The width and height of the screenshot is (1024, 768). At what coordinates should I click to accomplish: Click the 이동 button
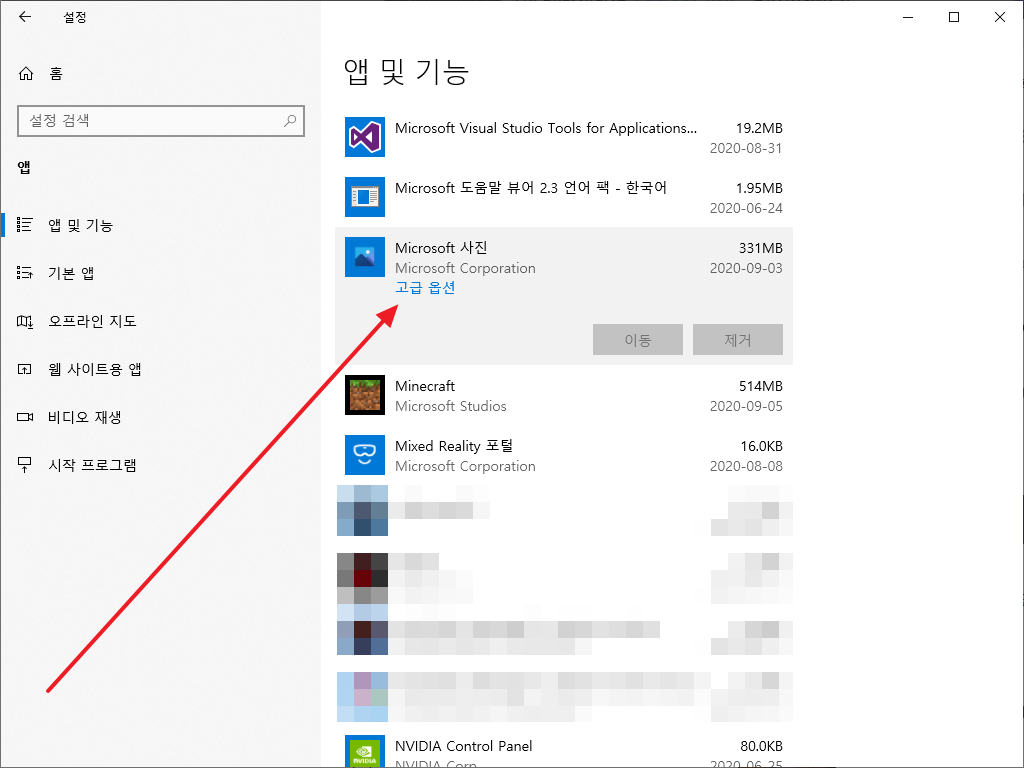point(637,340)
